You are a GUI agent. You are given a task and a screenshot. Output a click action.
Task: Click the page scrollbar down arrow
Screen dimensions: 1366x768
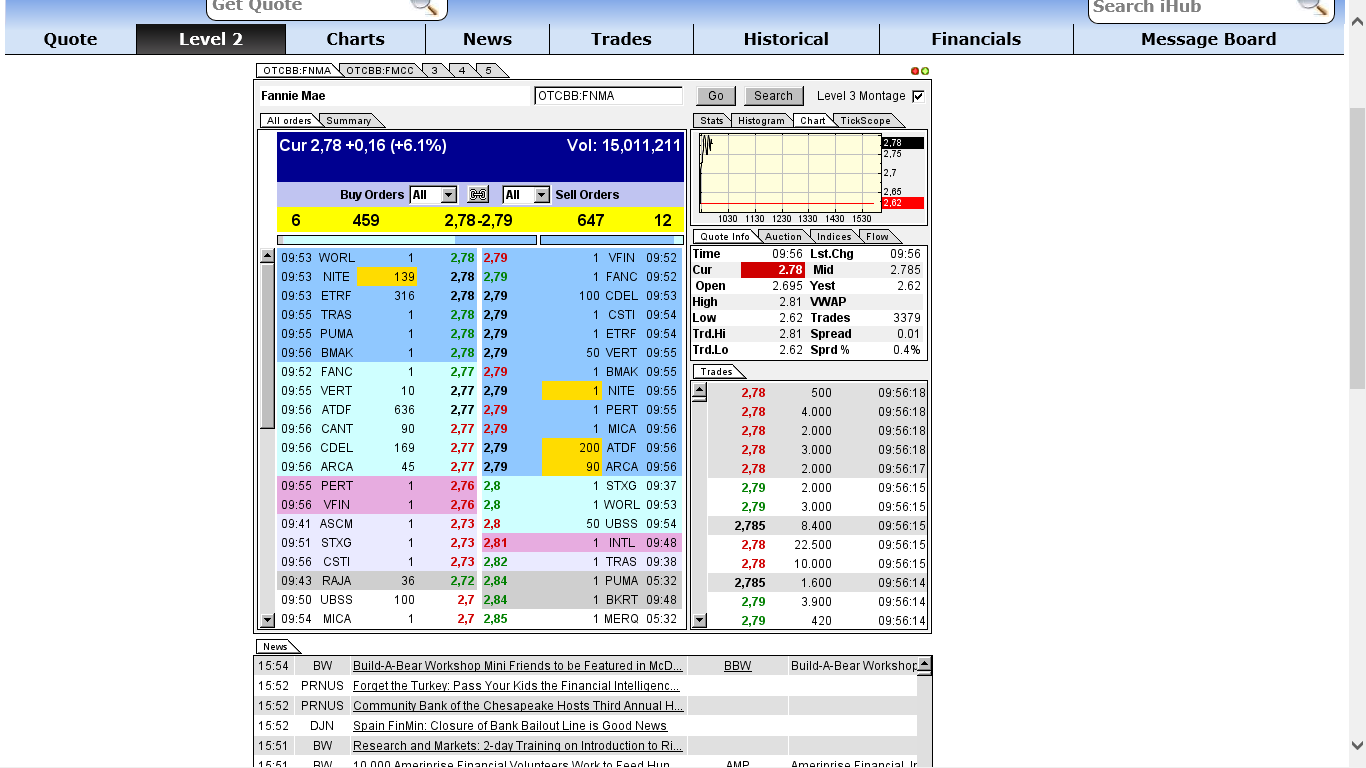[1357, 745]
